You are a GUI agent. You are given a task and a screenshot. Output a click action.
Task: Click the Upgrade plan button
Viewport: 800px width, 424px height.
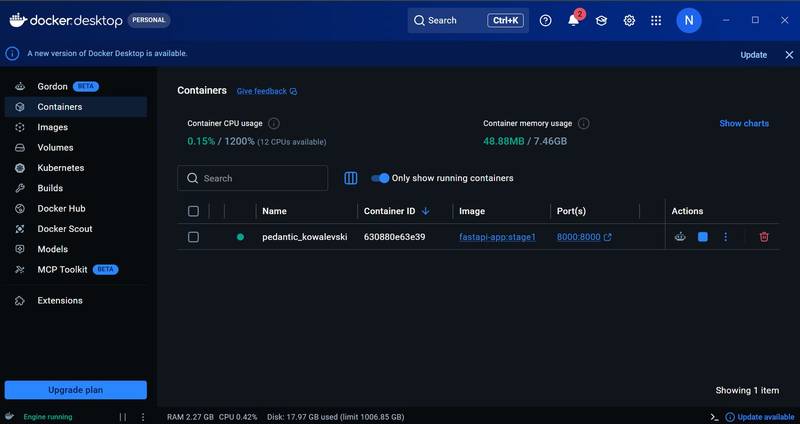(76, 390)
